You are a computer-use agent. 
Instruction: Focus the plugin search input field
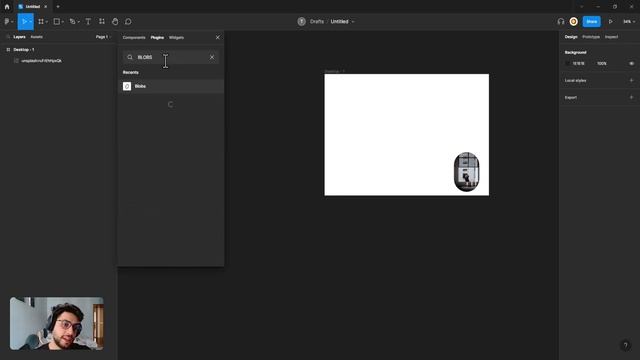(x=171, y=57)
